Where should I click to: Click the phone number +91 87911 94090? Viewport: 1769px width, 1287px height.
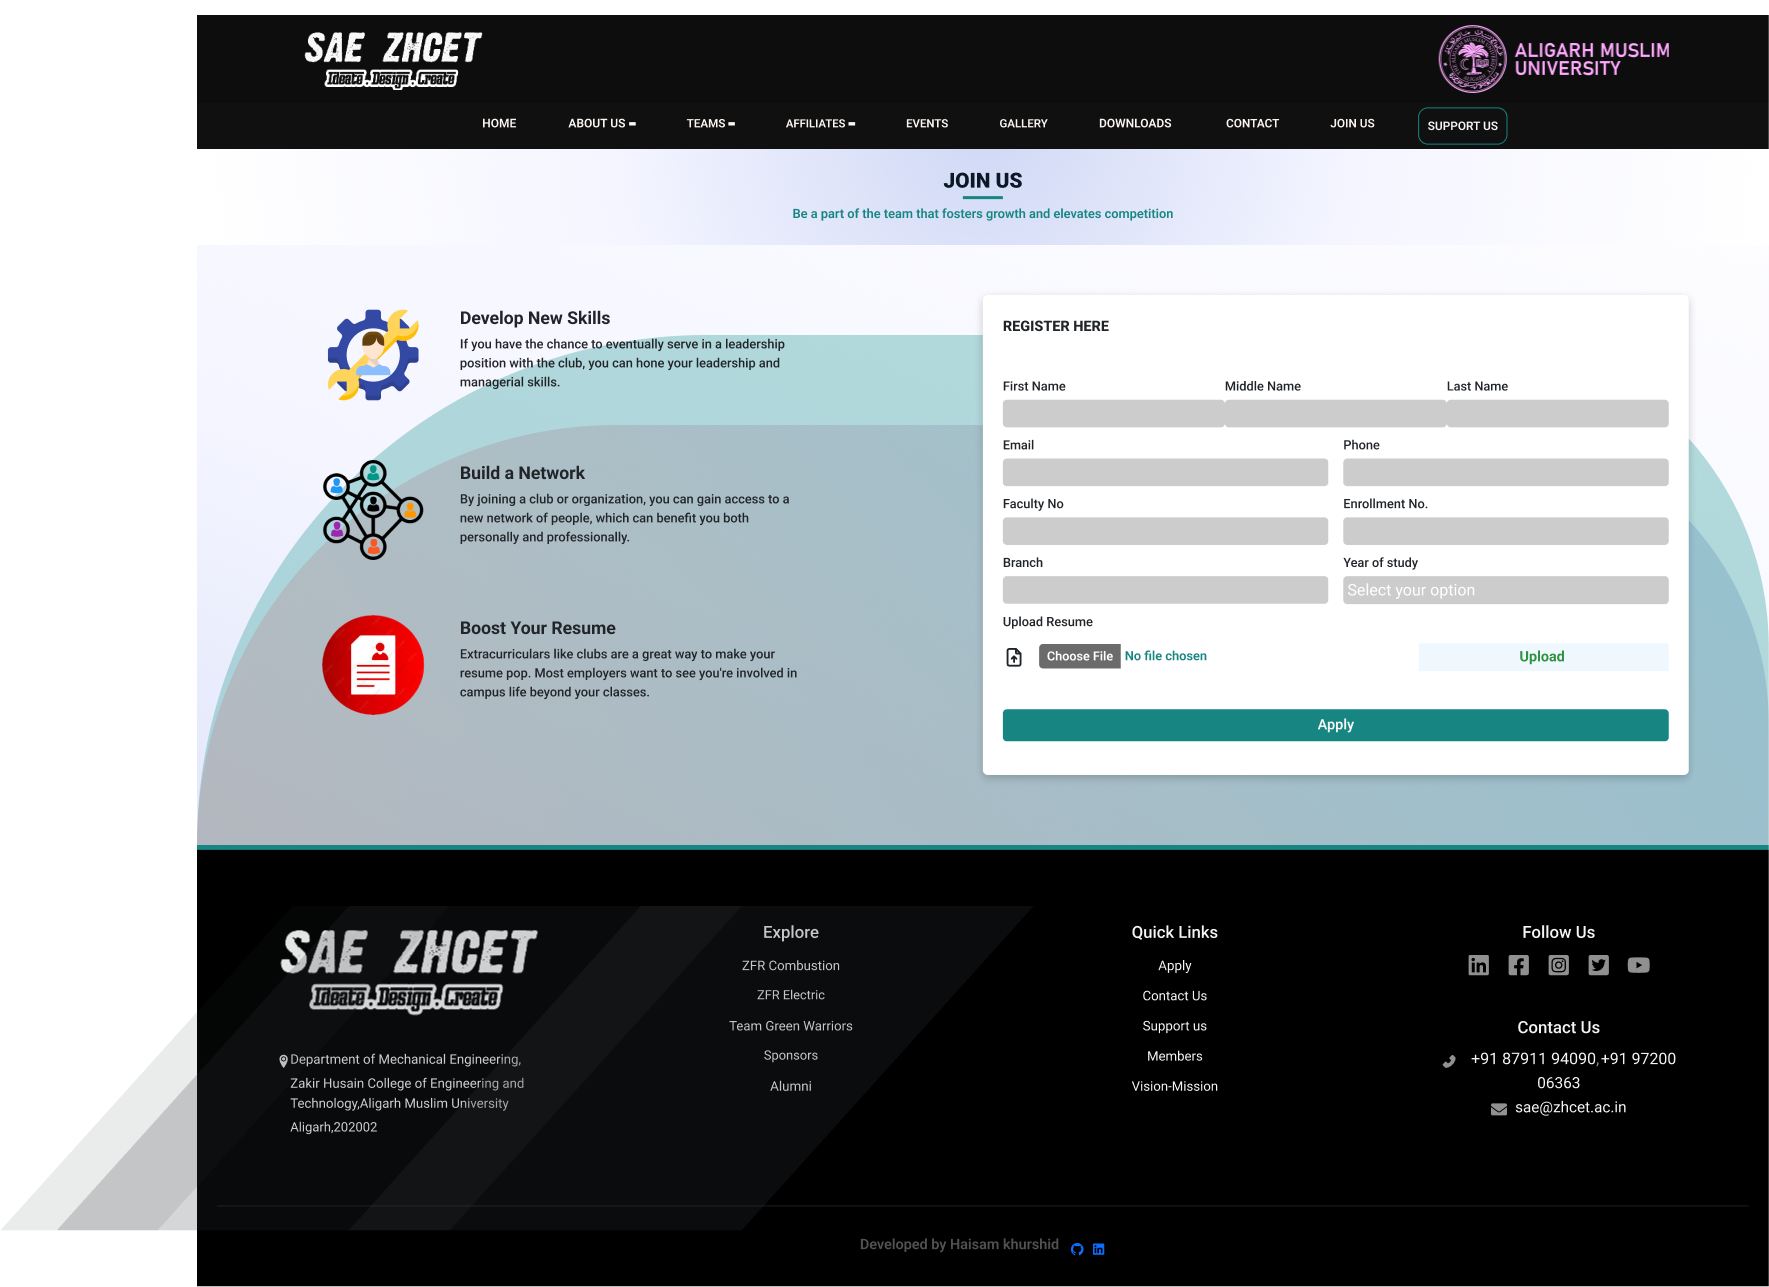[1533, 1059]
